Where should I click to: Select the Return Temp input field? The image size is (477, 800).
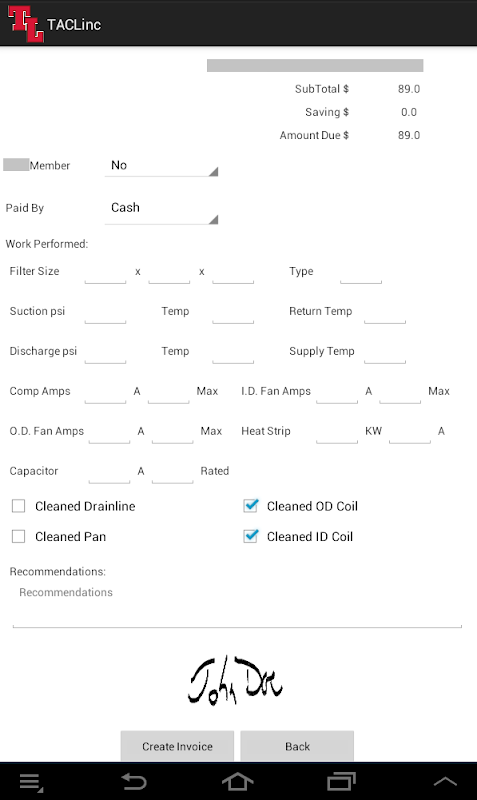pyautogui.click(x=385, y=312)
